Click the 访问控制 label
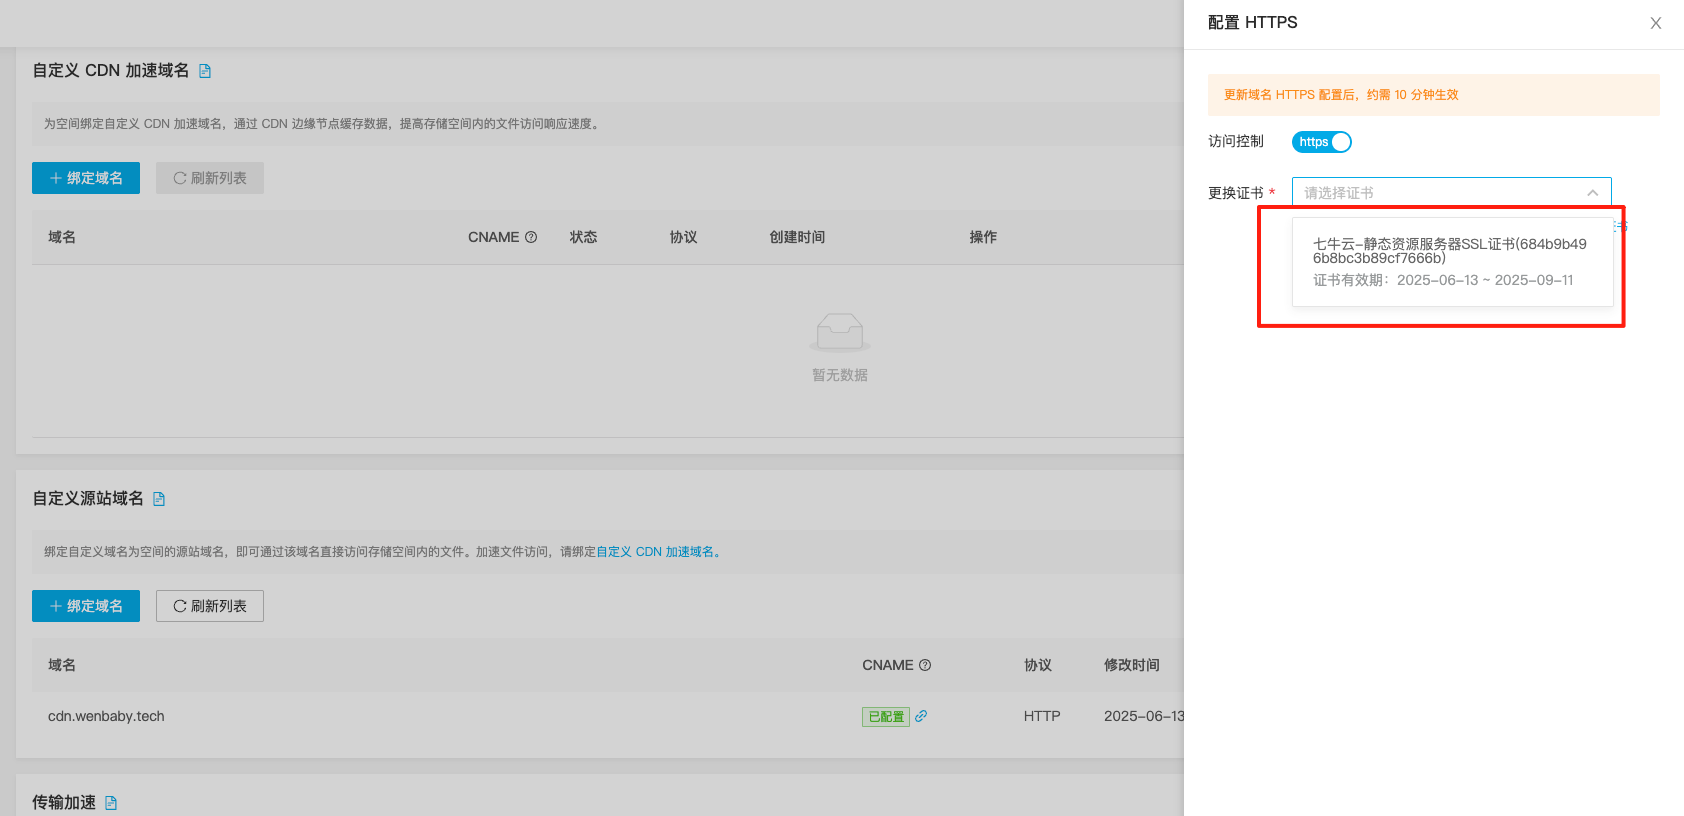This screenshot has width=1684, height=816. click(x=1236, y=141)
